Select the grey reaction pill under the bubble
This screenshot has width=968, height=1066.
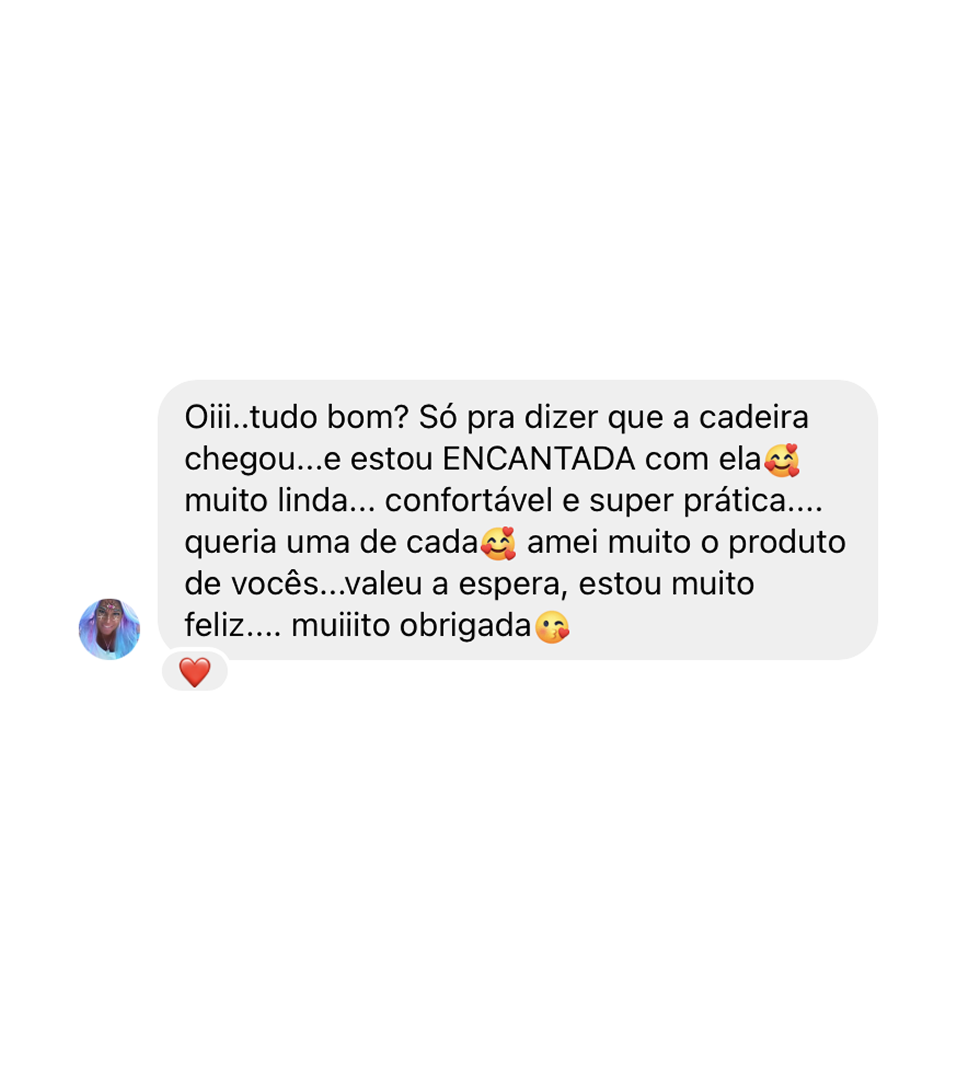coord(194,672)
